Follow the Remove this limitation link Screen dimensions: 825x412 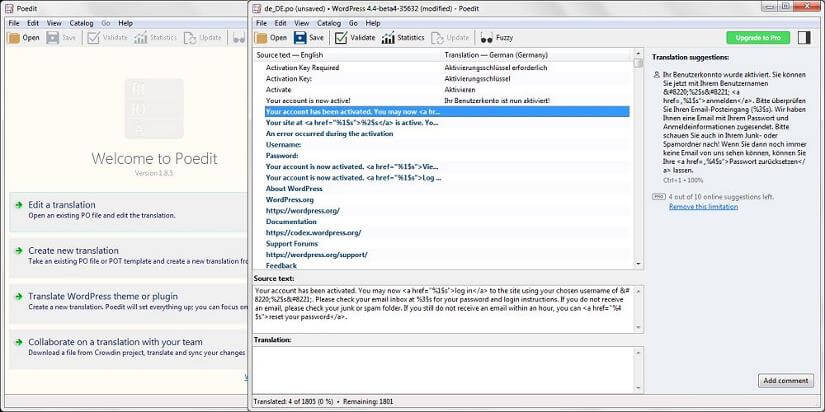703,207
